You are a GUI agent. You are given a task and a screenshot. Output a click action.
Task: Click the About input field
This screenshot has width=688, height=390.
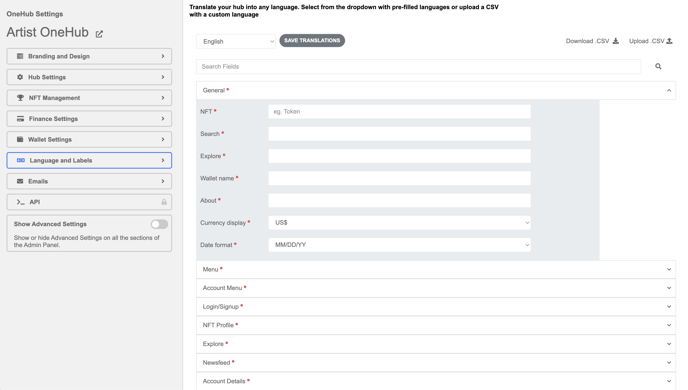coord(399,200)
